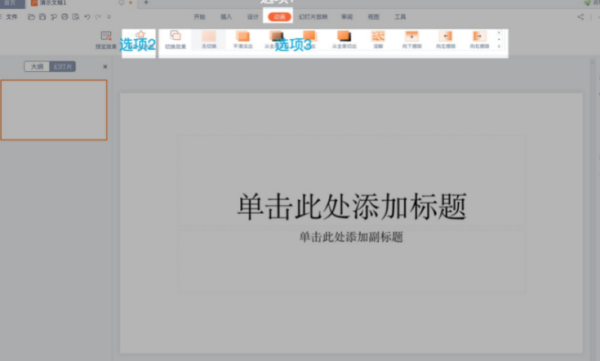
Task: Click the Save icon in quick toolbar
Action: click(42, 17)
